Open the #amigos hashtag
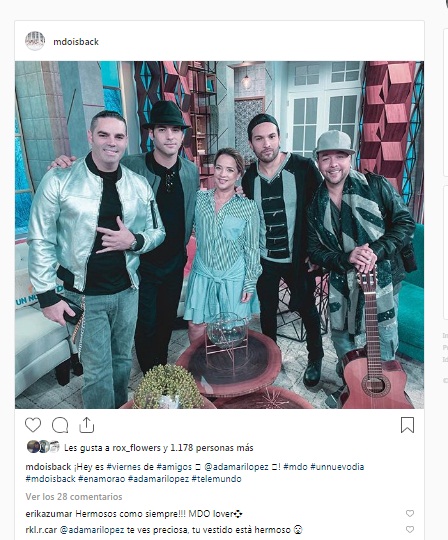The width and height of the screenshot is (448, 540). coord(174,467)
